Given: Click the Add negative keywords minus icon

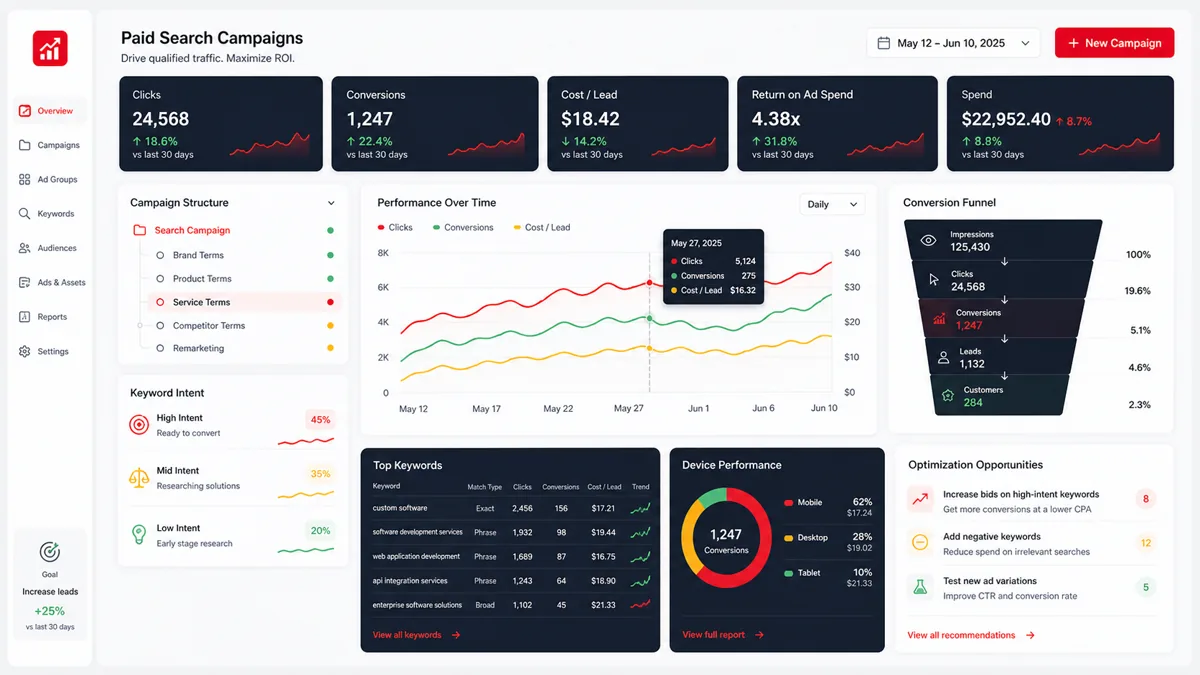Looking at the screenshot, I should [920, 542].
